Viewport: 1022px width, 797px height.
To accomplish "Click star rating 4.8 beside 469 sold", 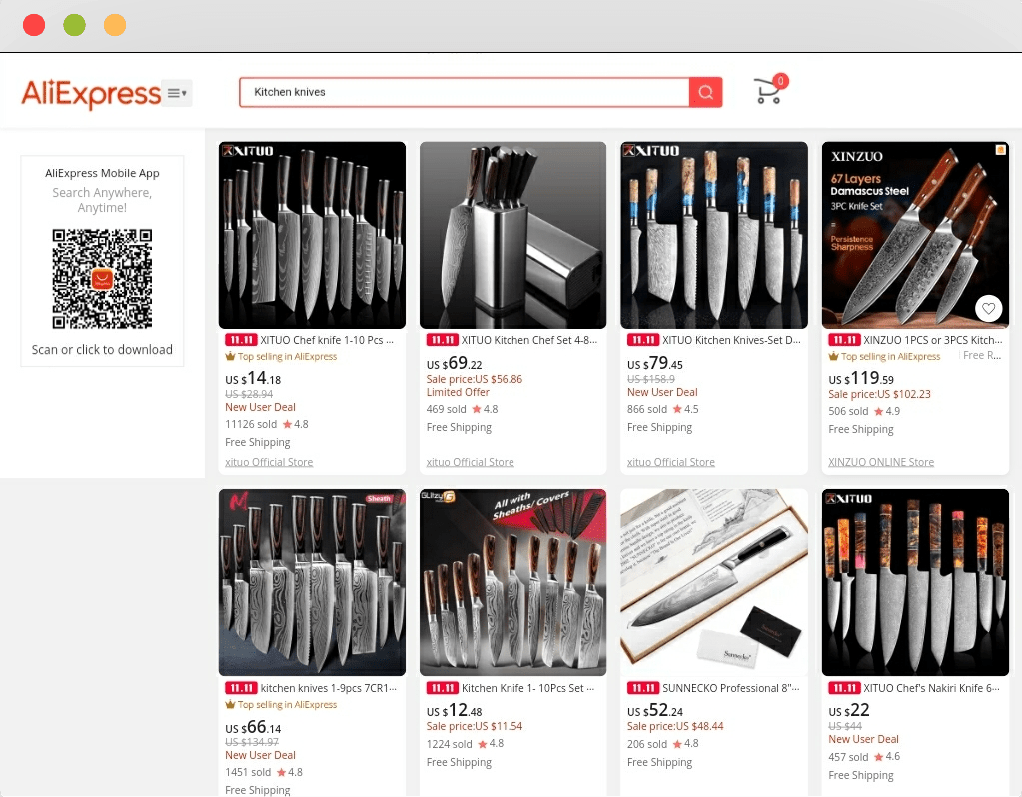I will point(485,409).
